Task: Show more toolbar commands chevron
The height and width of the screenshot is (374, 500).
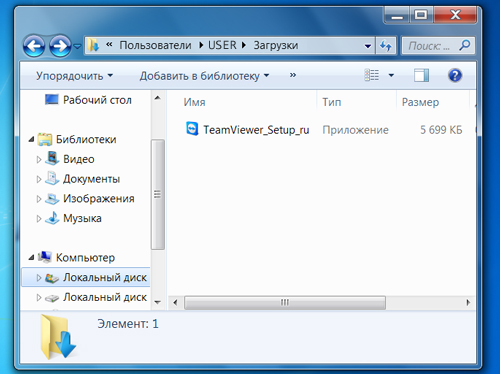Action: click(x=293, y=75)
